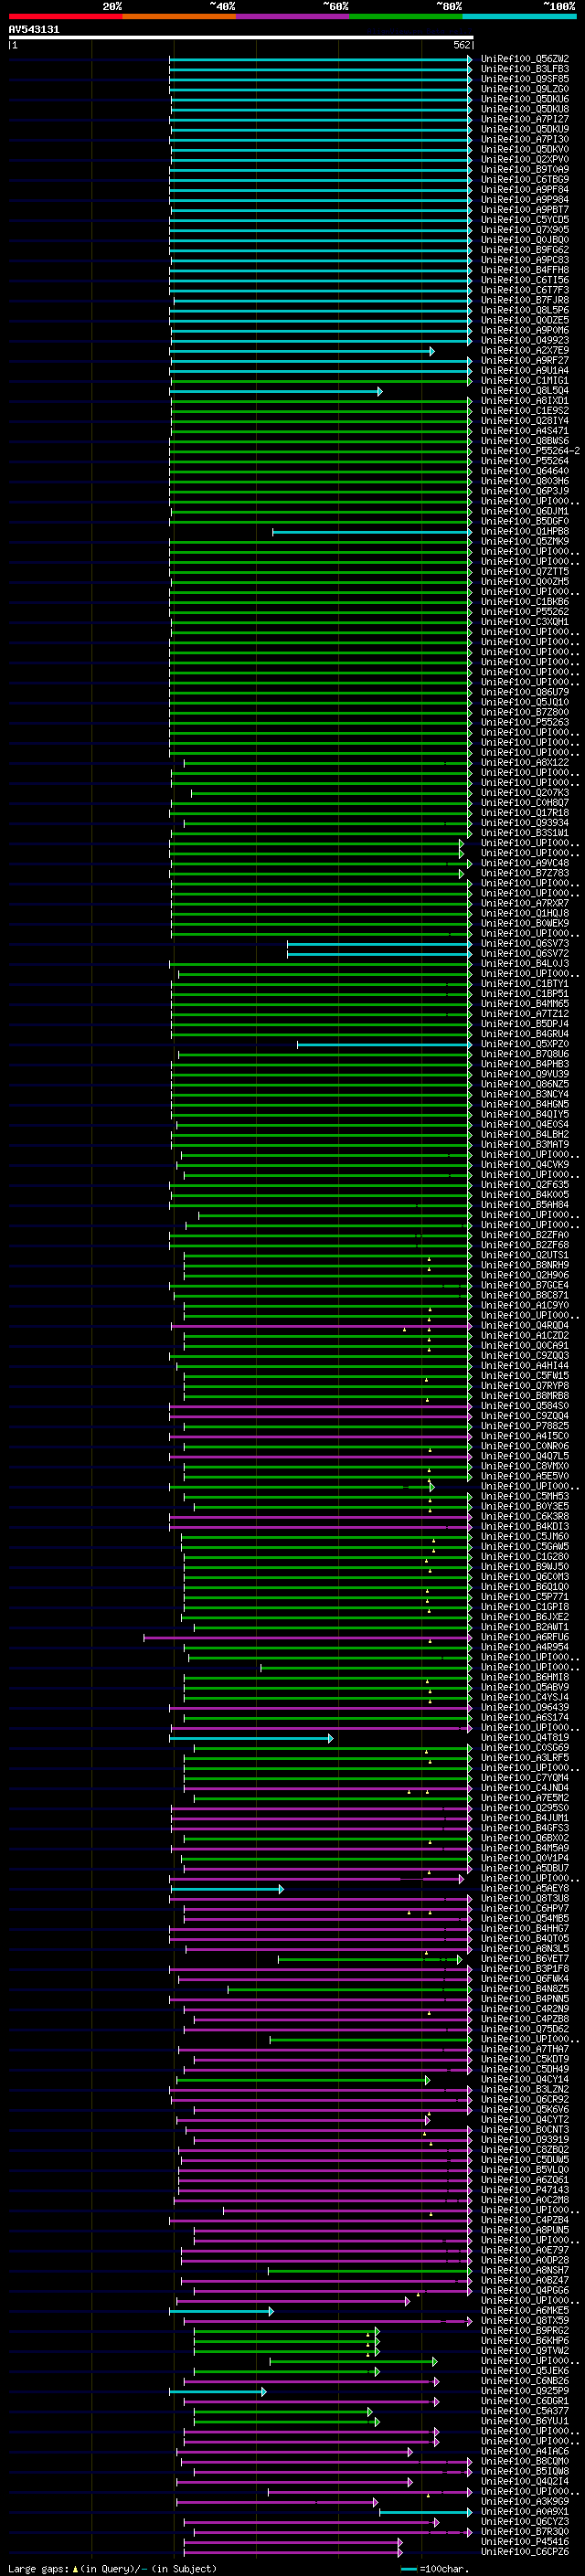The width and height of the screenshot is (585, 2576).
Task: Click label UniRef100_Q96439
Action: (x=525, y=1707)
